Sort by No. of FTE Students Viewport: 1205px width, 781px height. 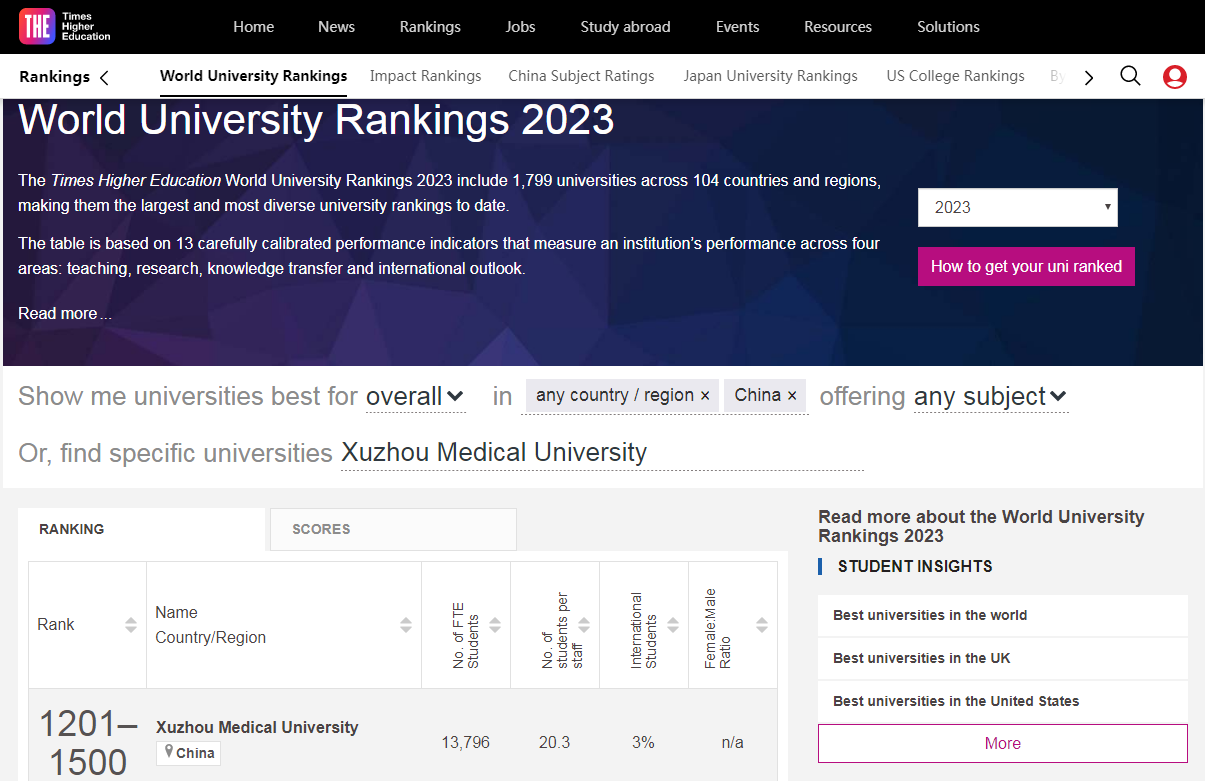pyautogui.click(x=495, y=625)
